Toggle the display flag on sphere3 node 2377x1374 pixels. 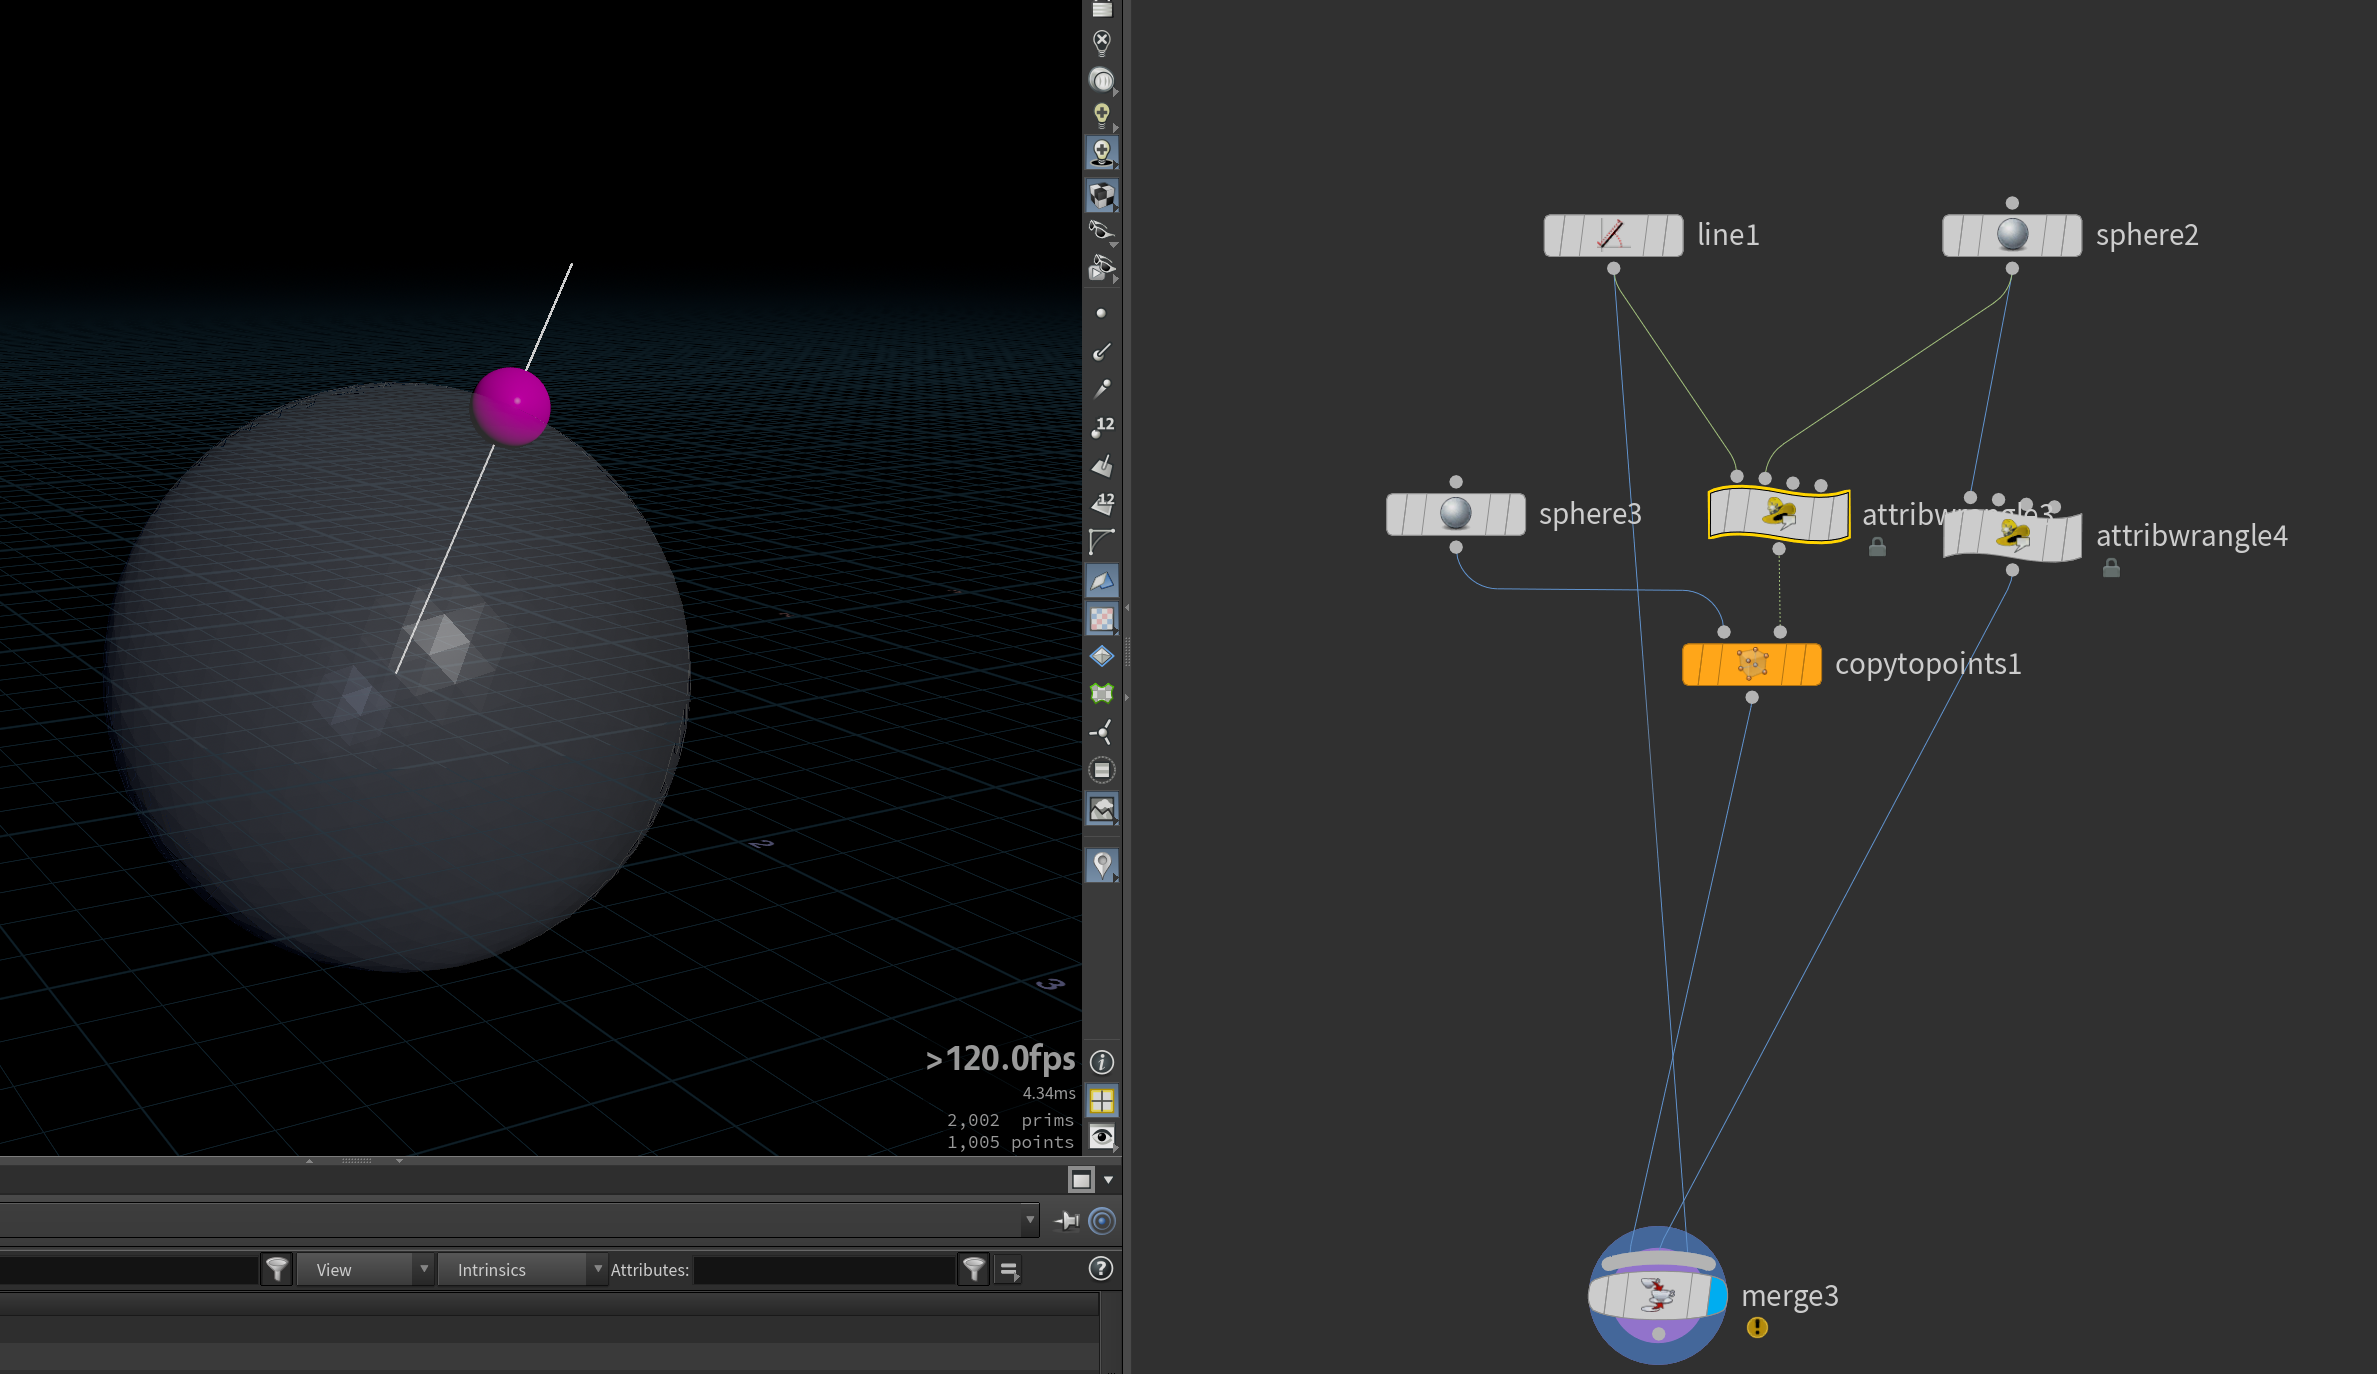pyautogui.click(x=1515, y=514)
